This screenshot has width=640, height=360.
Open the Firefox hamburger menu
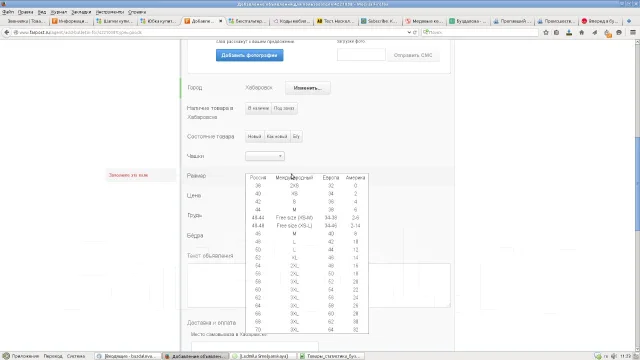coord(633,32)
